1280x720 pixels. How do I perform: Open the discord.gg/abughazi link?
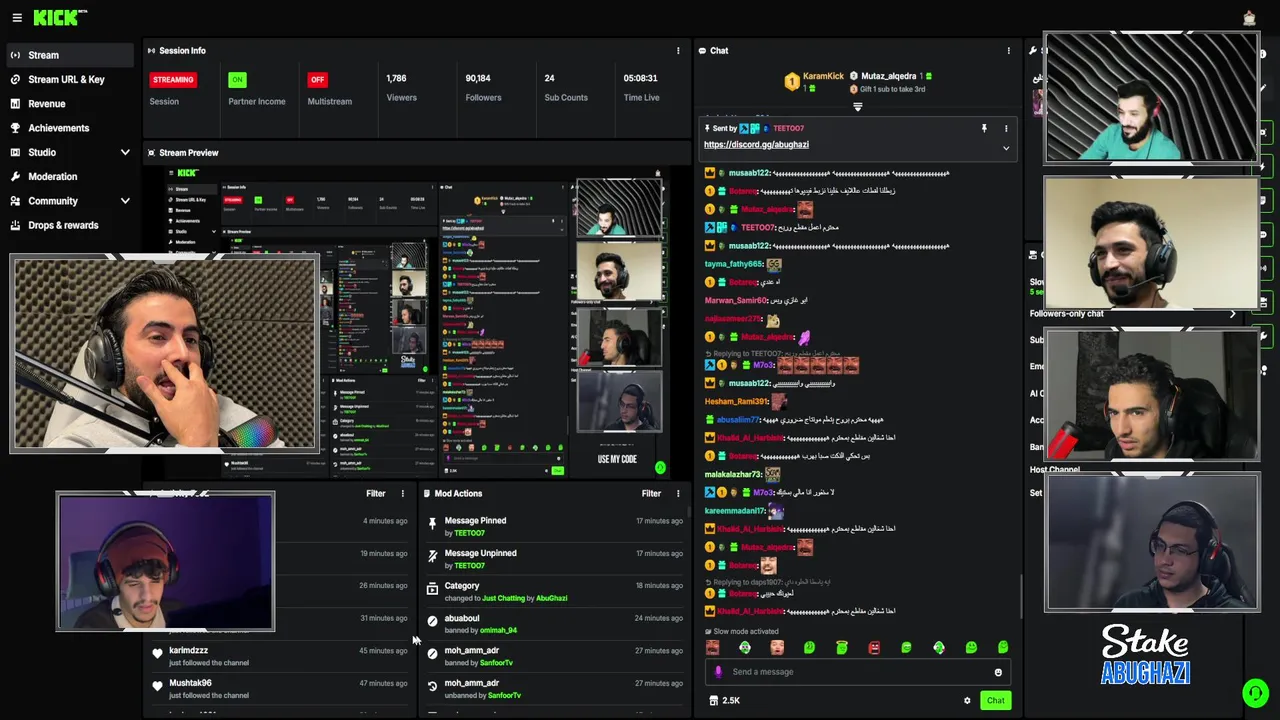click(756, 145)
